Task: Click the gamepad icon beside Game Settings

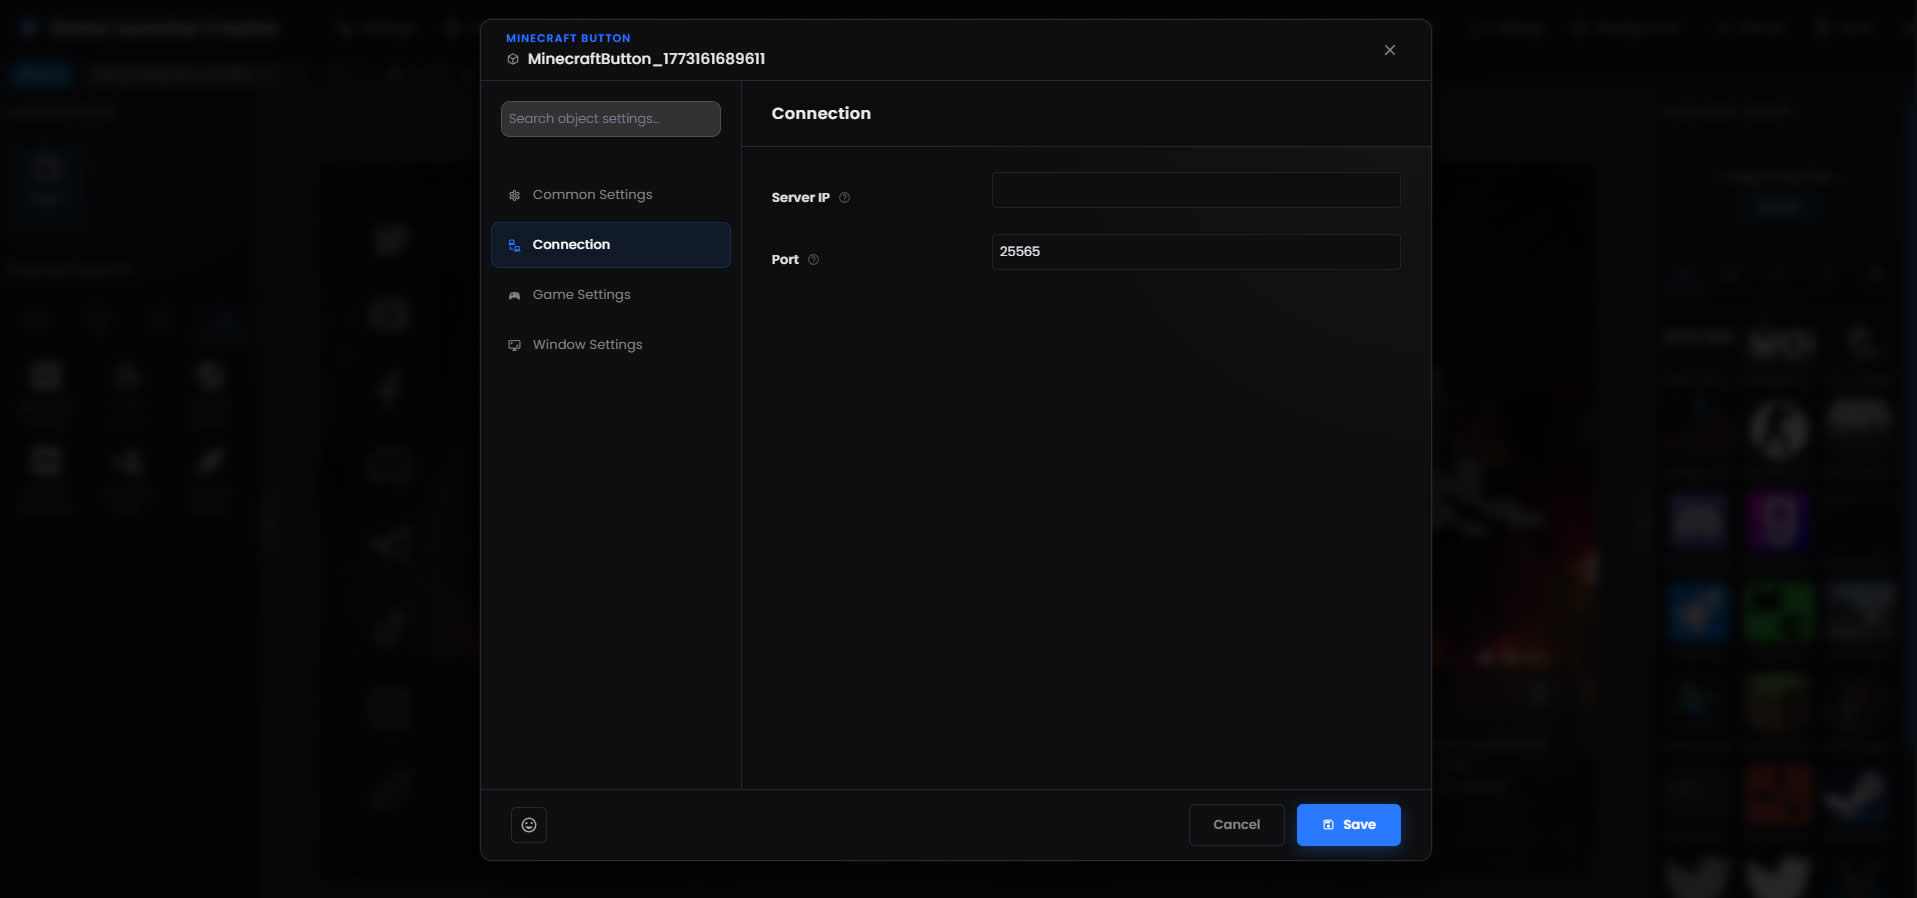Action: [514, 295]
